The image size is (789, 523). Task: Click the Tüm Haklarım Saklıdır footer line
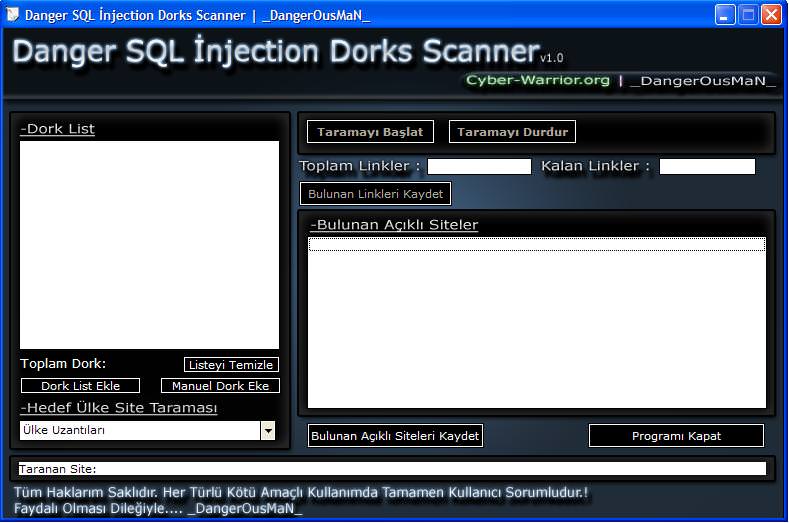click(x=300, y=492)
